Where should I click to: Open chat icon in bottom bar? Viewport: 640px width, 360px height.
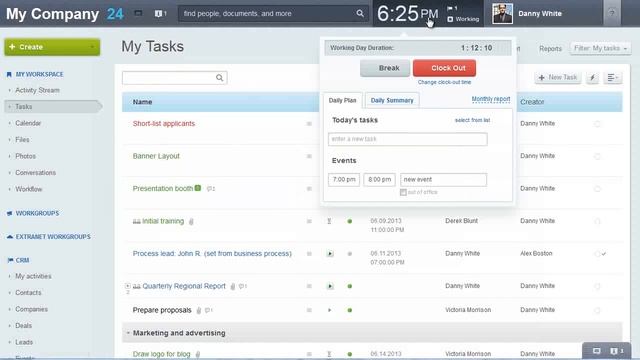coord(596,351)
